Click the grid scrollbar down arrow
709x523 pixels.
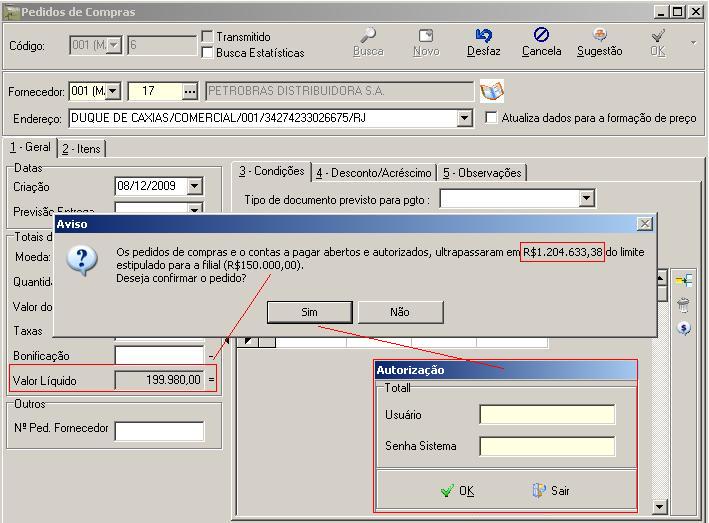click(x=660, y=506)
